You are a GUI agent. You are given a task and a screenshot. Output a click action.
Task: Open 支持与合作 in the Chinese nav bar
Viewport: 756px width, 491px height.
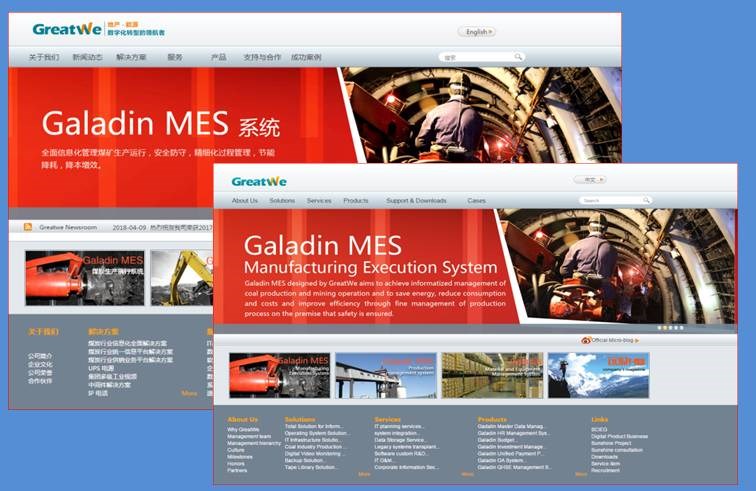[262, 57]
